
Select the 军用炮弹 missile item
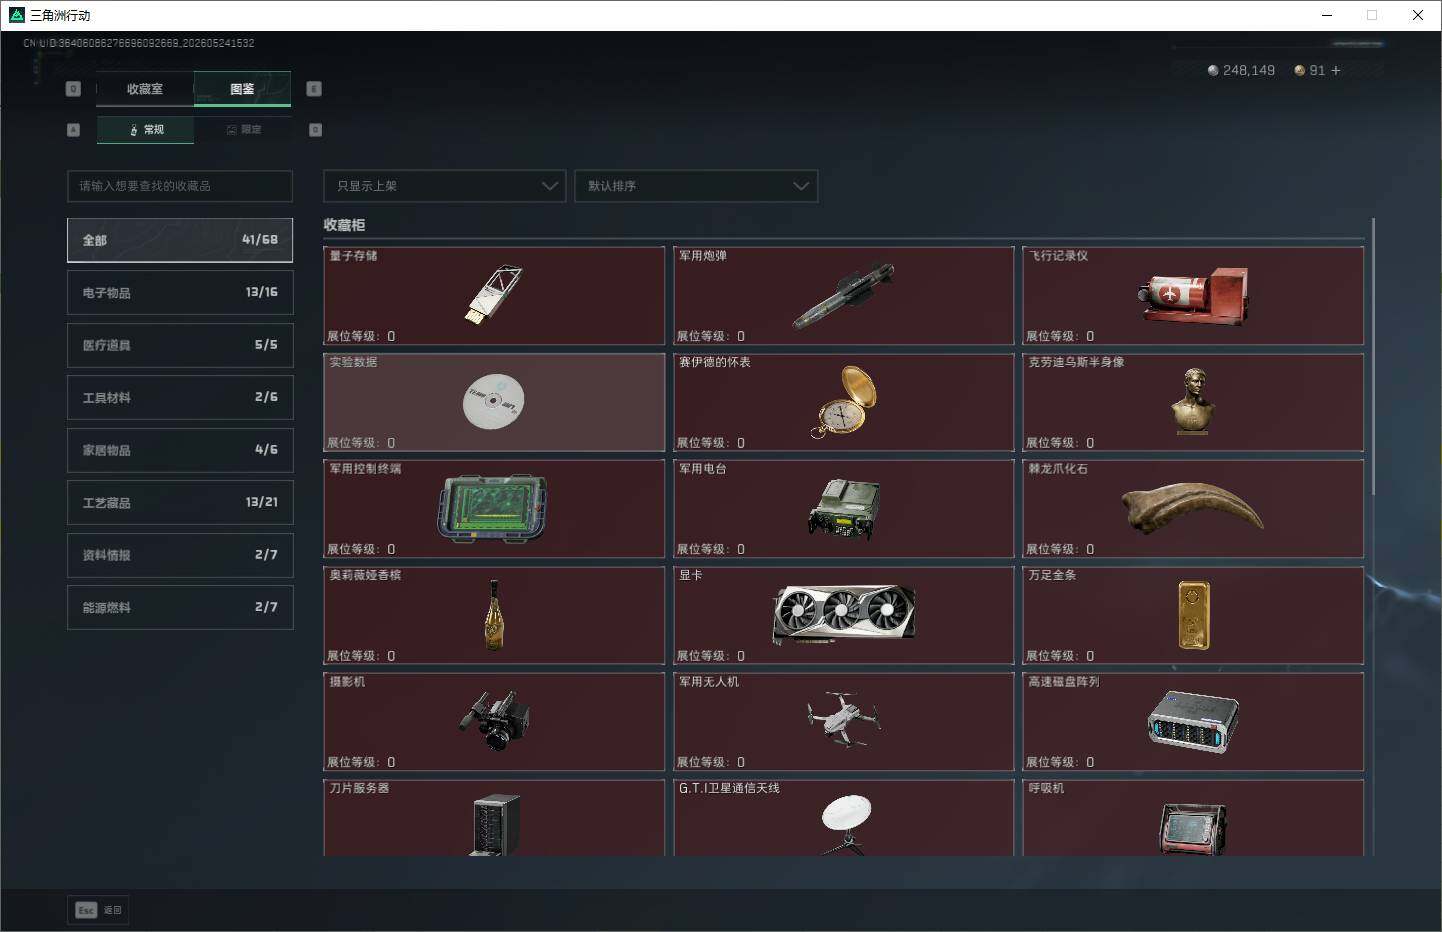[843, 295]
